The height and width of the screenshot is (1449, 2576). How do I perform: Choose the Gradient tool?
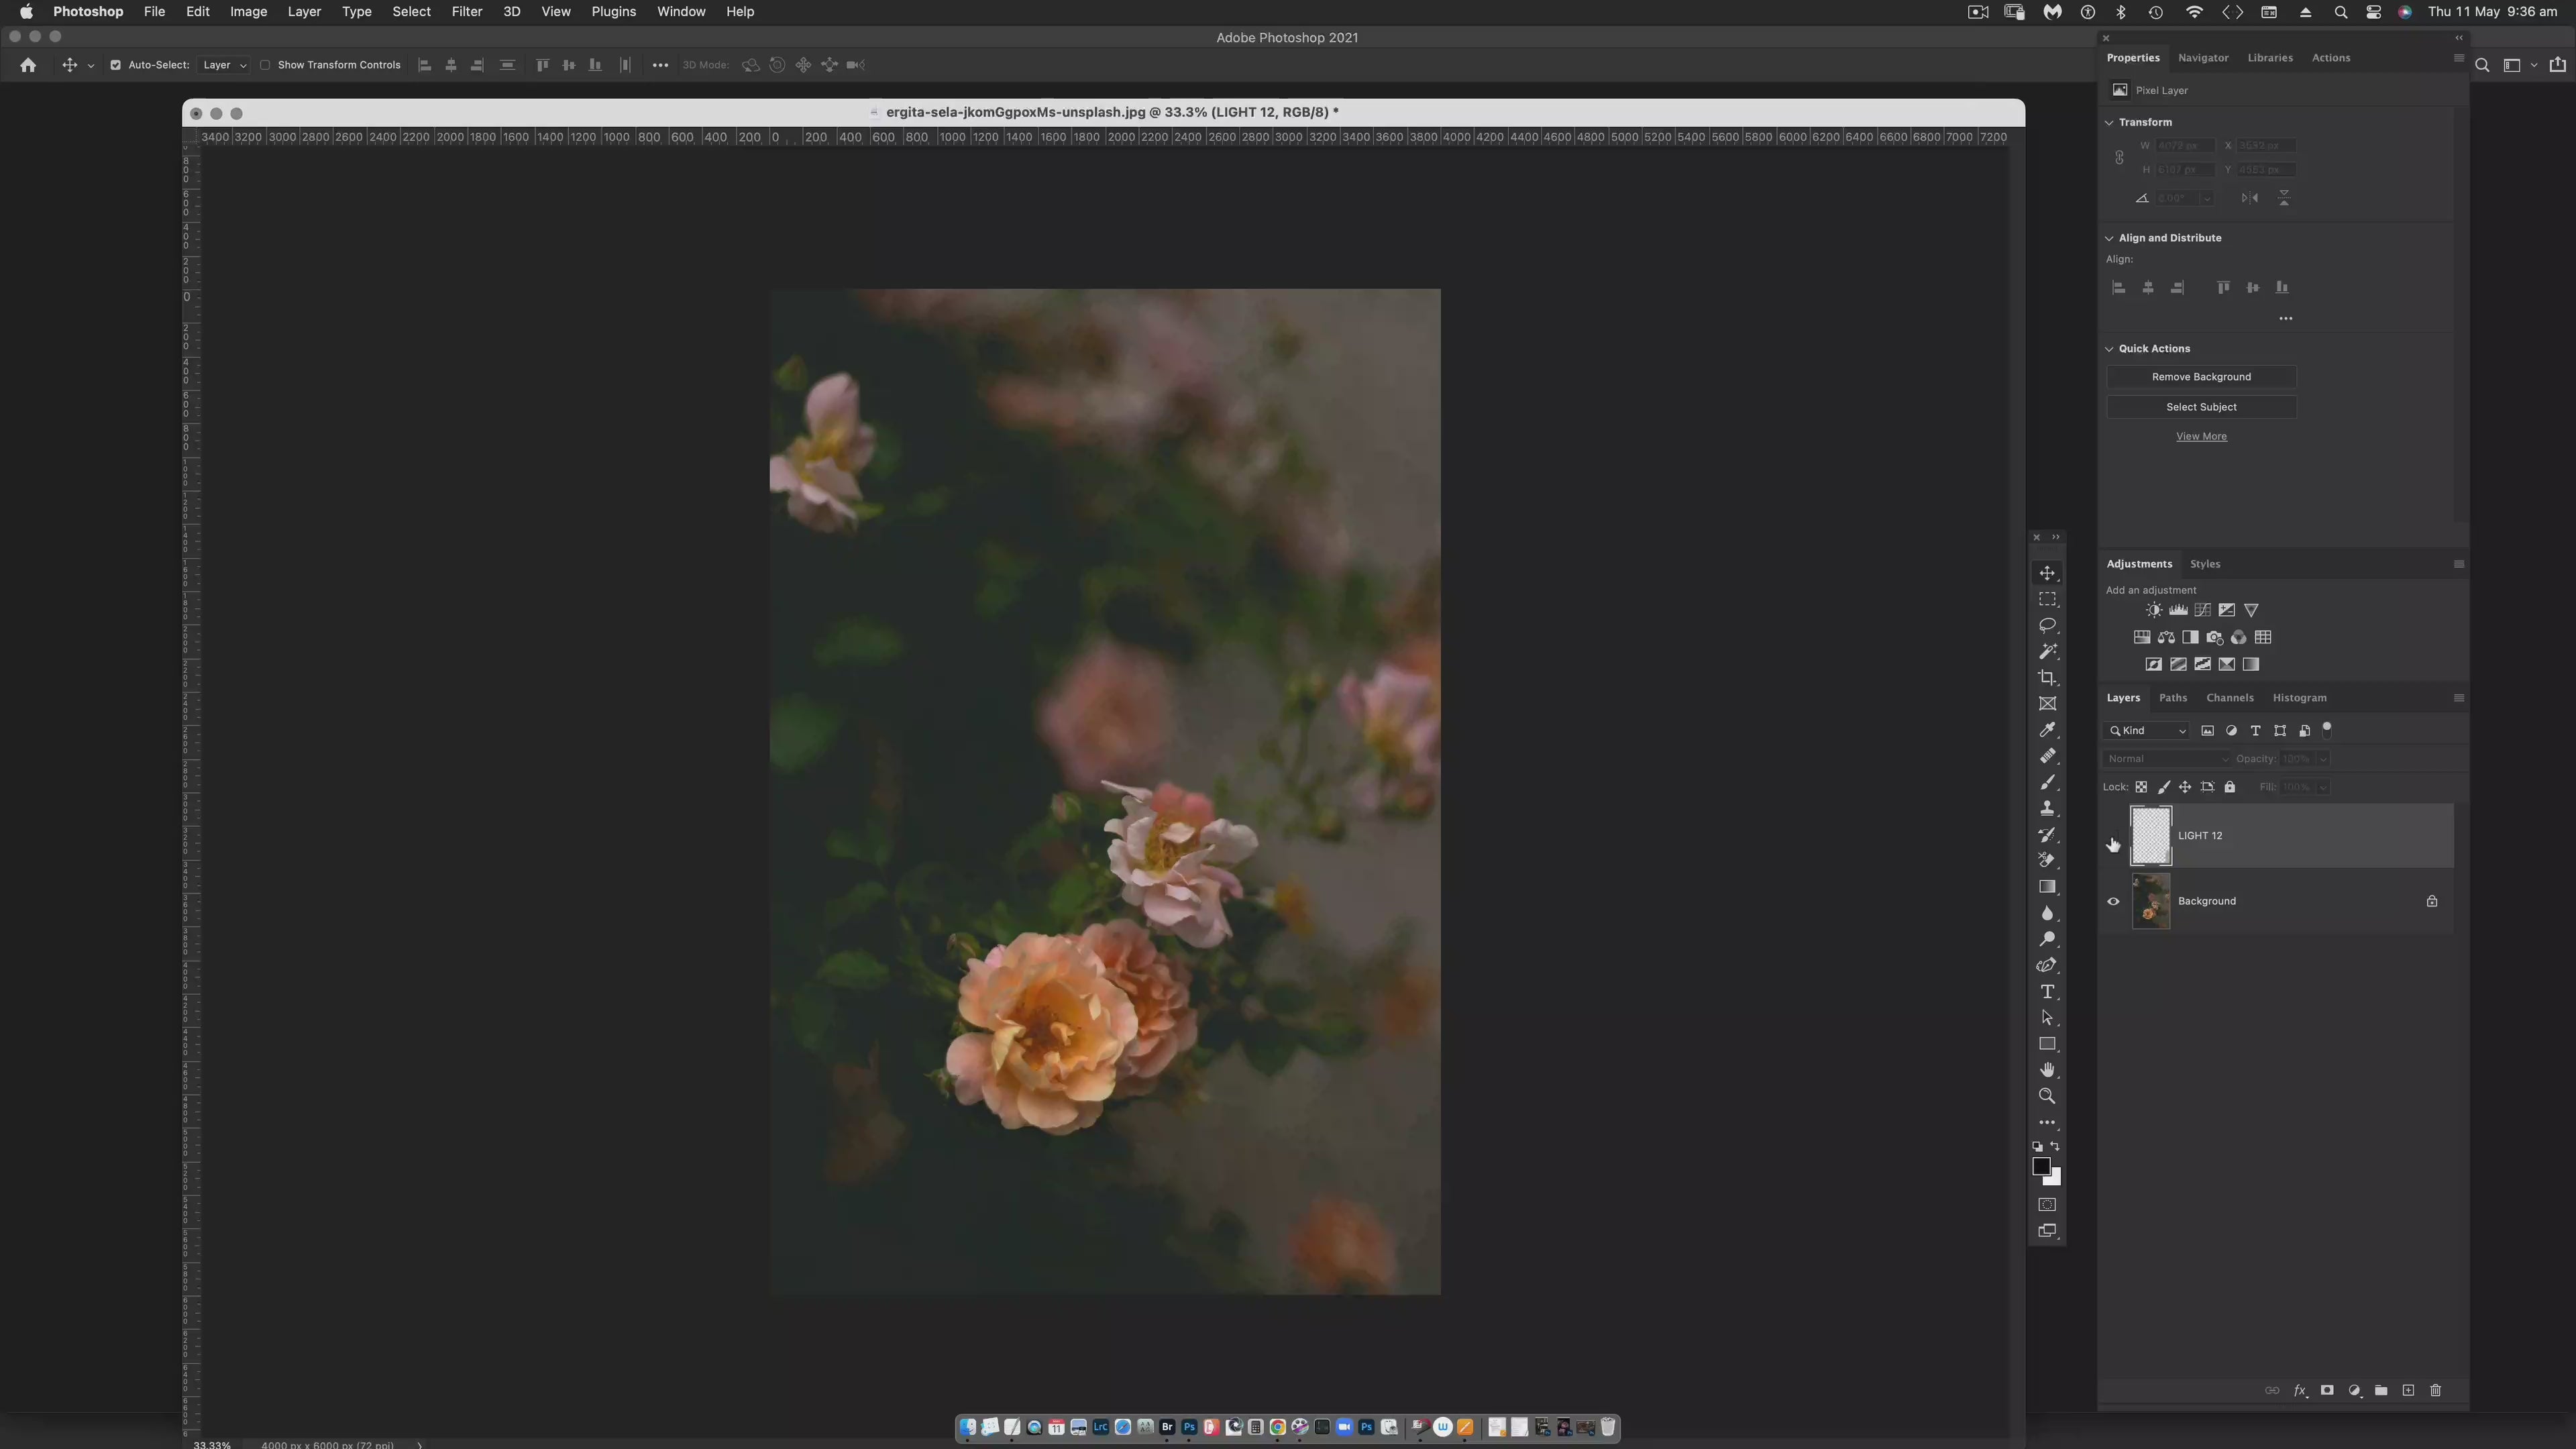tap(2047, 887)
